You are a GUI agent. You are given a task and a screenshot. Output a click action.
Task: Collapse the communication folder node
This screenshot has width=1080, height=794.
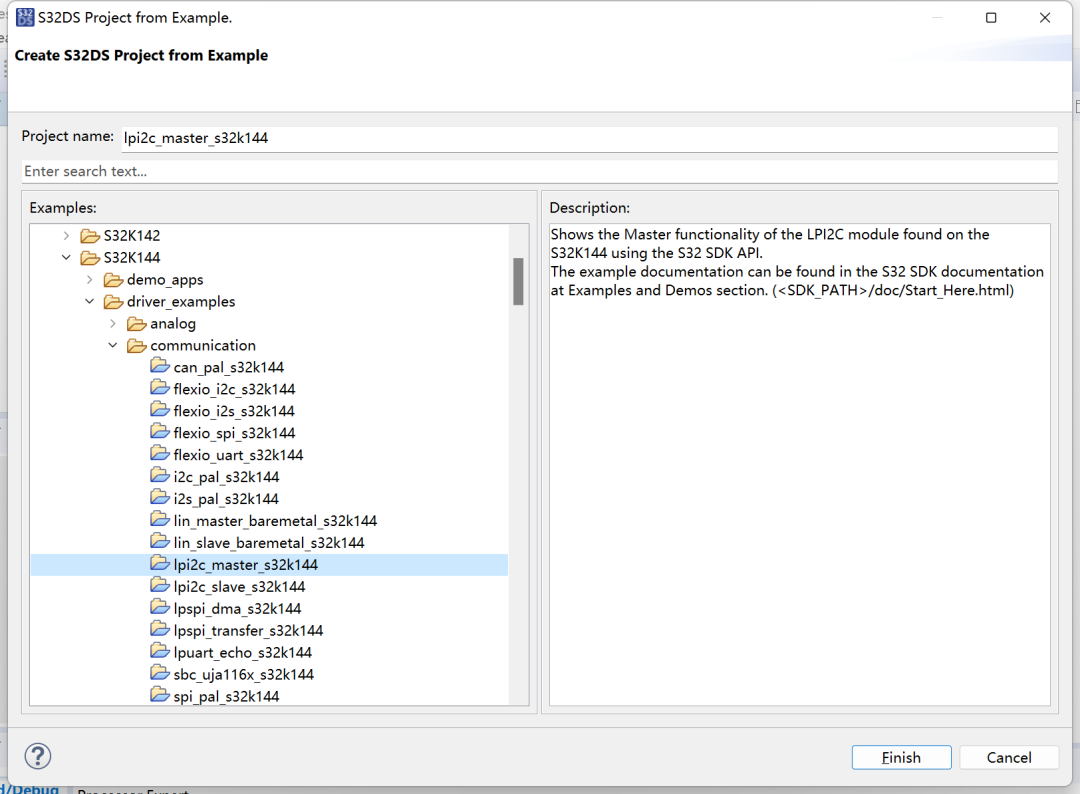pos(113,346)
